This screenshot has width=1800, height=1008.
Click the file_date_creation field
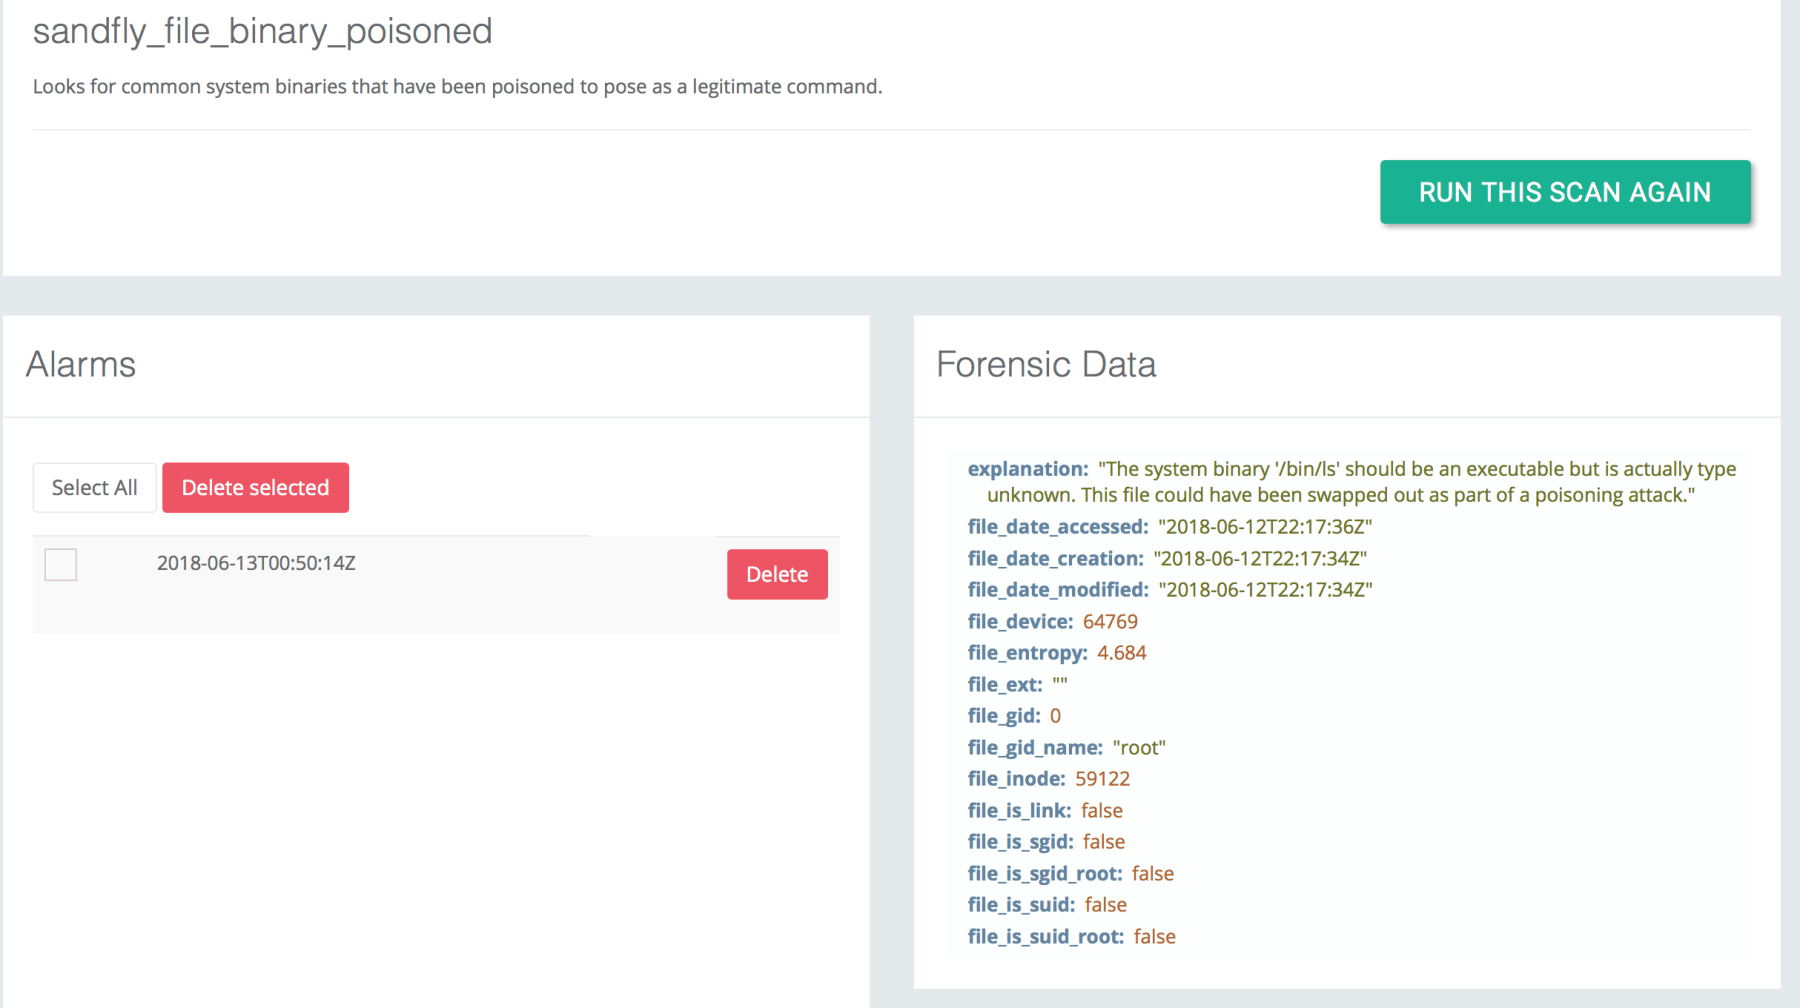tap(1167, 559)
